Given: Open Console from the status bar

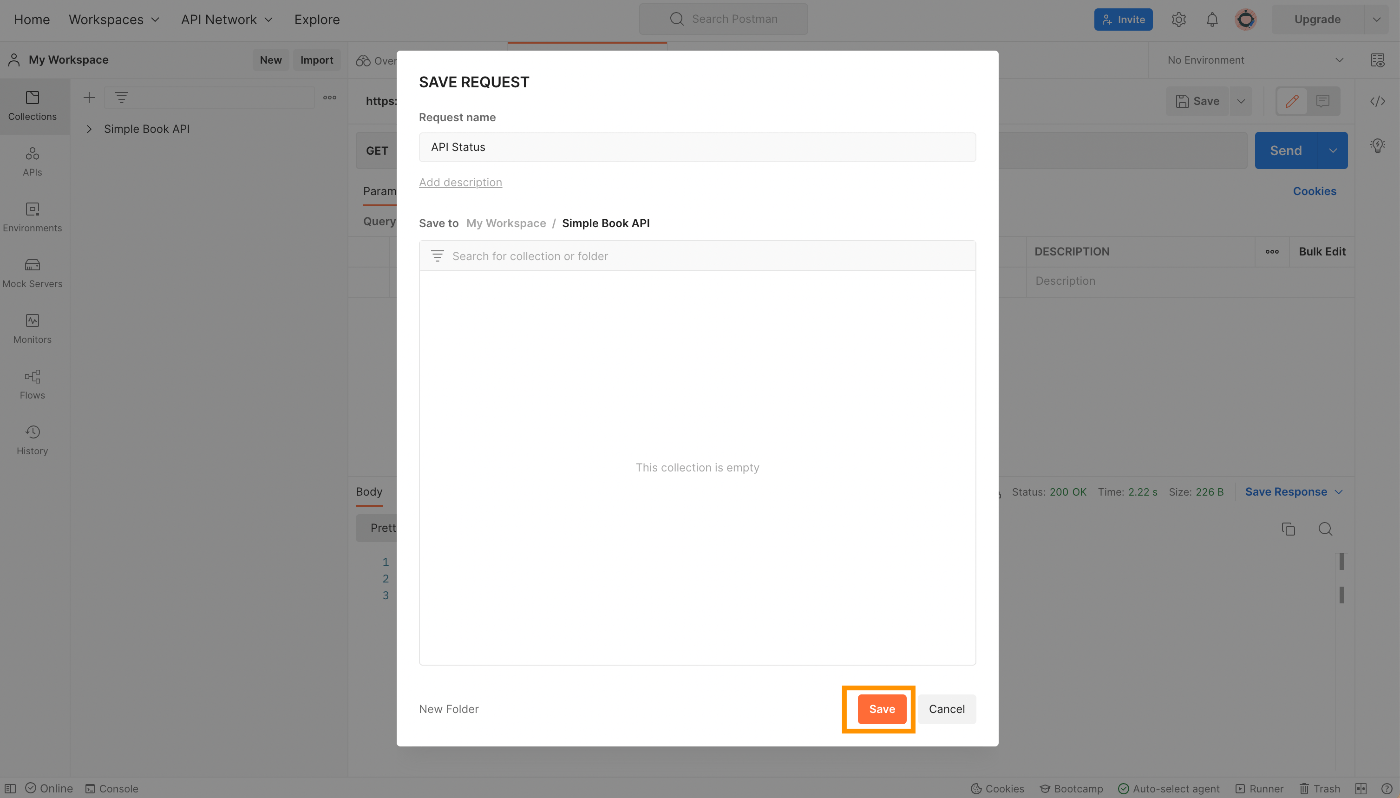Looking at the screenshot, I should tap(112, 788).
